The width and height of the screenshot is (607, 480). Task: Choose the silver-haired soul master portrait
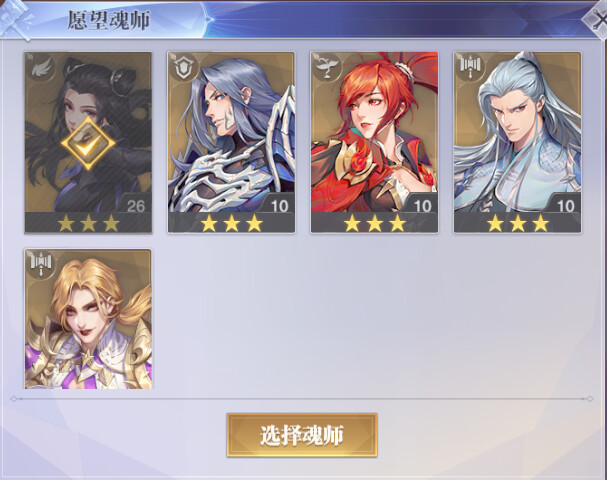tap(518, 132)
